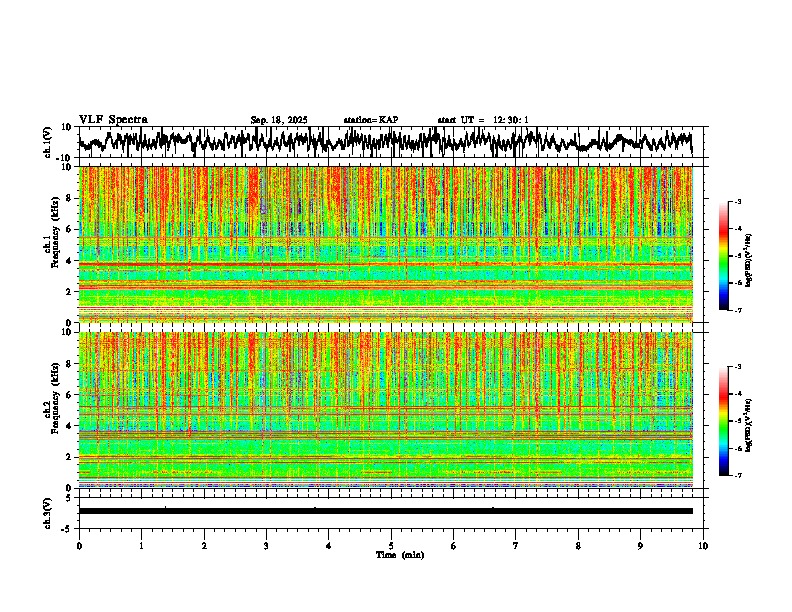Click the ch.1 voltage waveform trace

(386, 142)
